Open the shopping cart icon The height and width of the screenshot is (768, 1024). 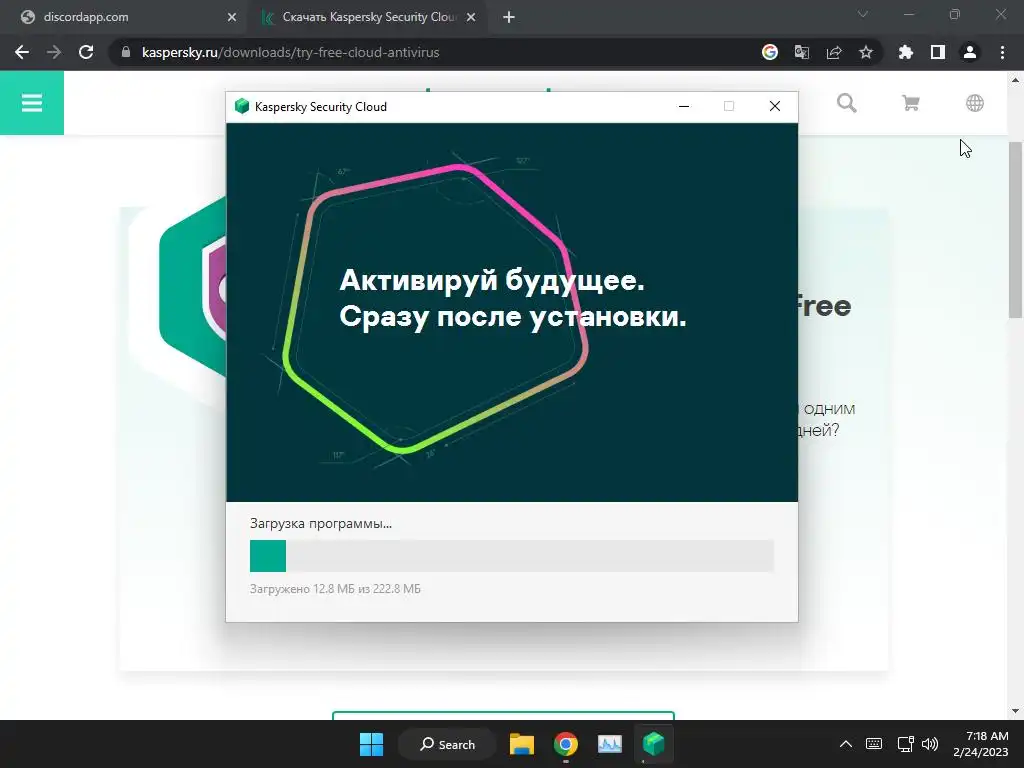tap(910, 103)
